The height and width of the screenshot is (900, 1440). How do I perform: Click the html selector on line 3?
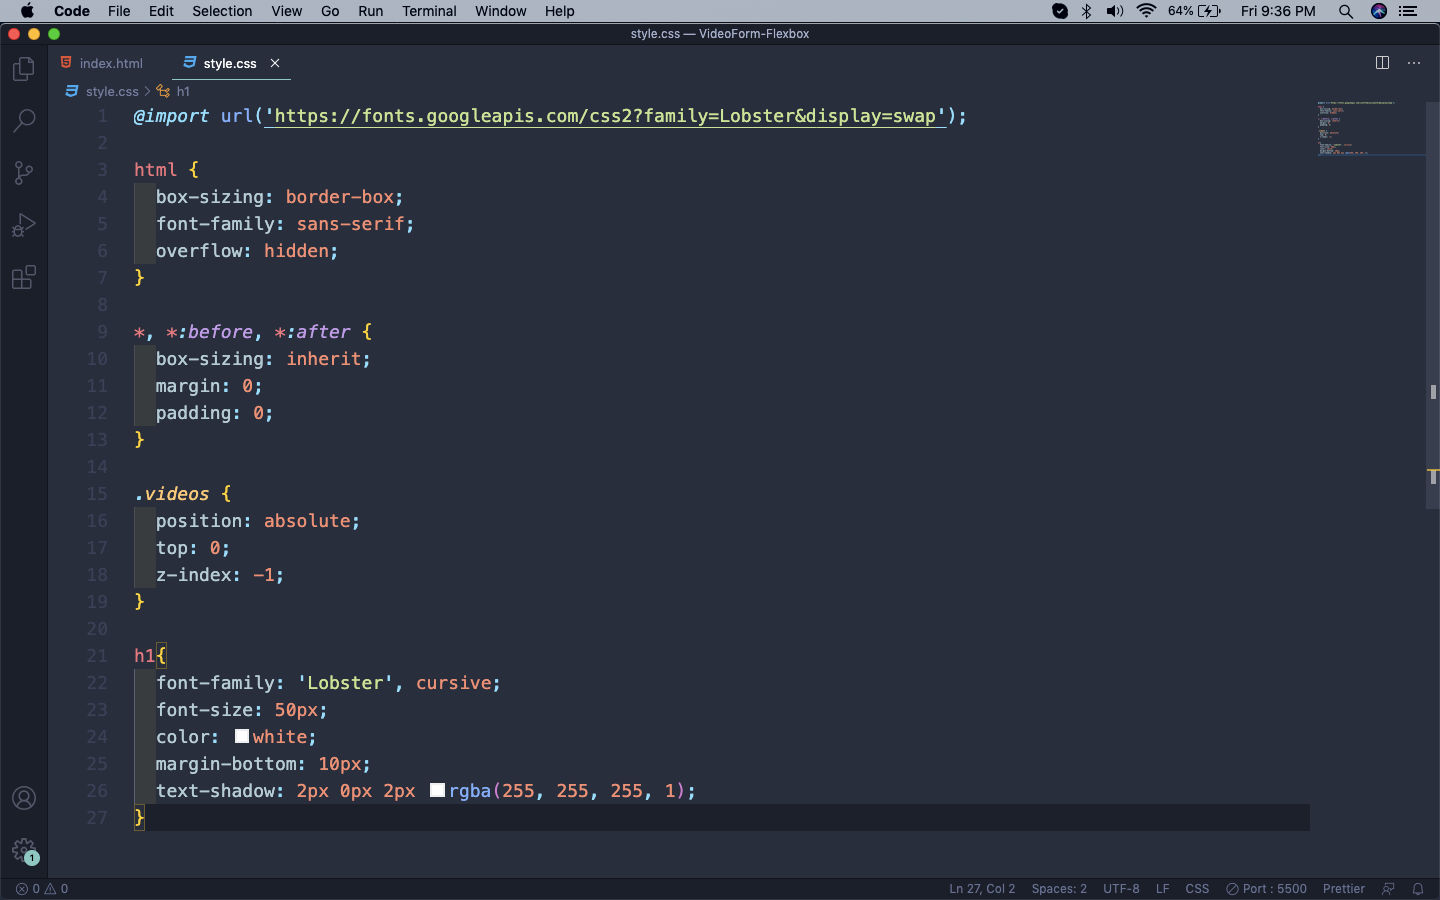pyautogui.click(x=155, y=170)
